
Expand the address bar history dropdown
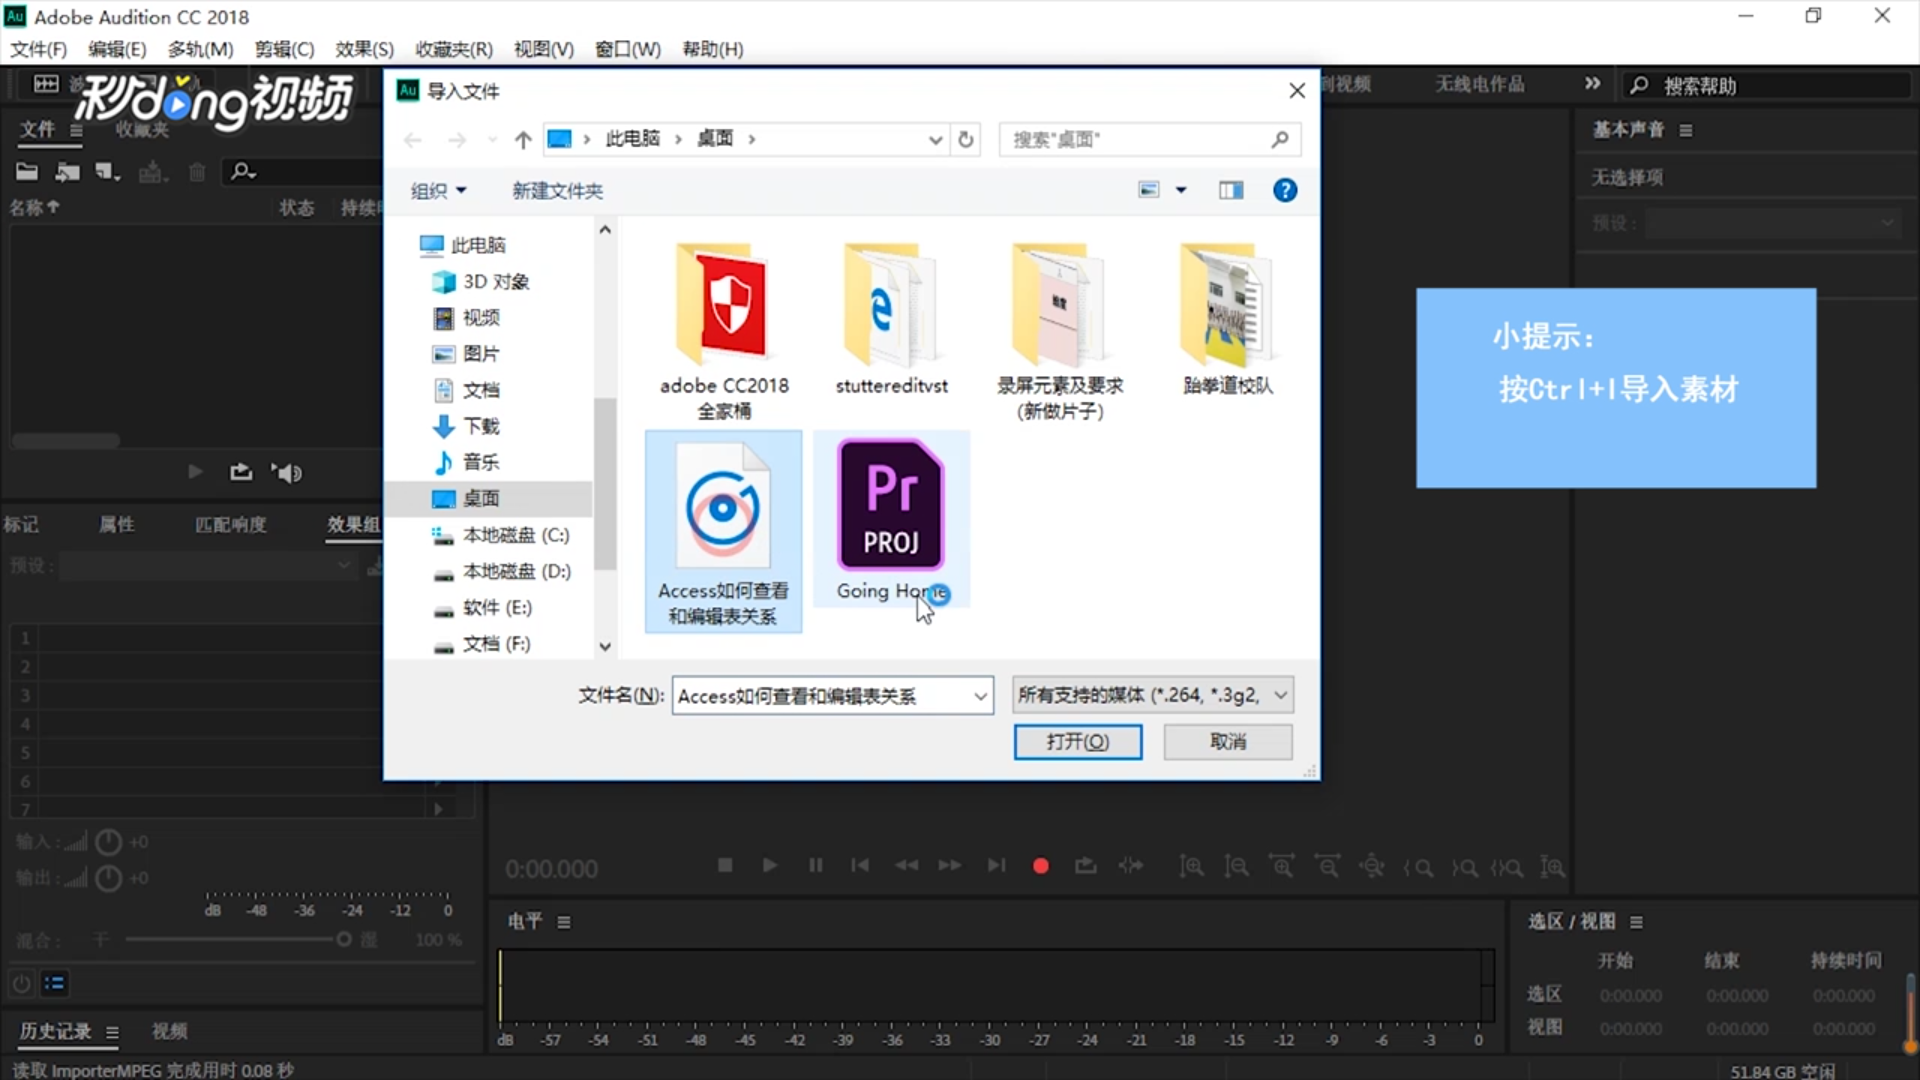pyautogui.click(x=935, y=140)
